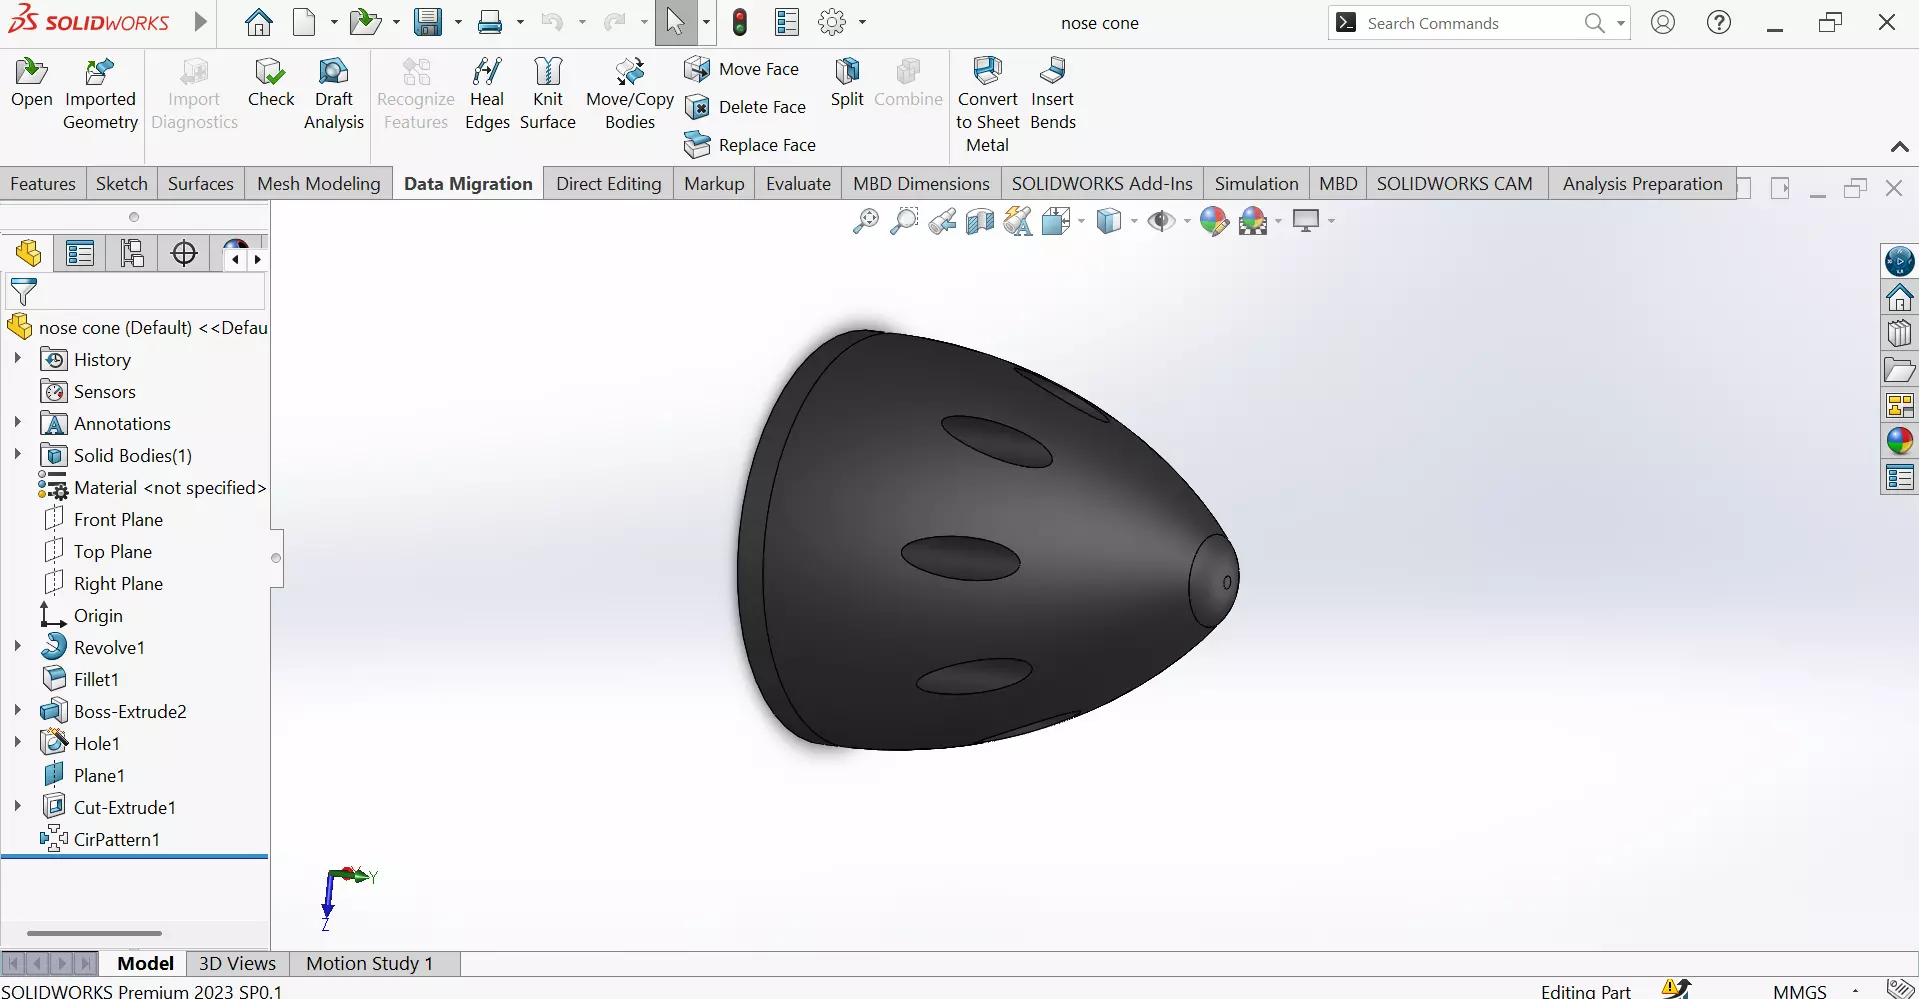The image size is (1919, 999).
Task: Click the Open button in the ribbon
Action: click(32, 83)
